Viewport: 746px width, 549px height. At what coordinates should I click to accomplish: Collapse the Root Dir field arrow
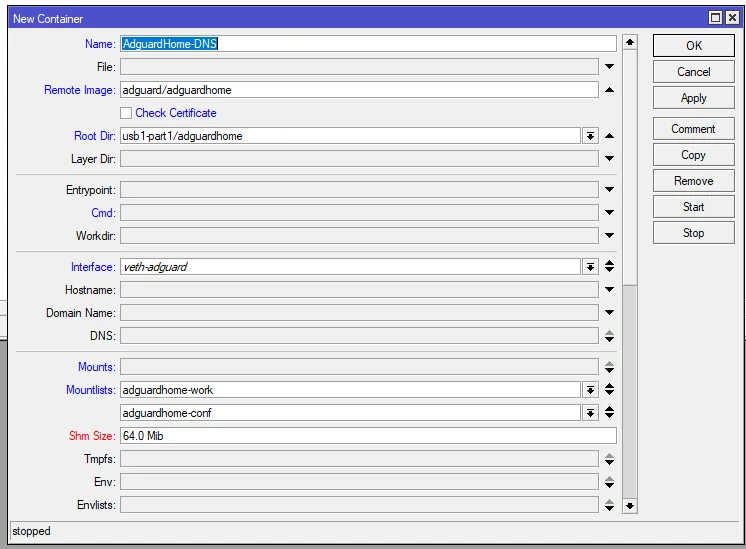[609, 136]
